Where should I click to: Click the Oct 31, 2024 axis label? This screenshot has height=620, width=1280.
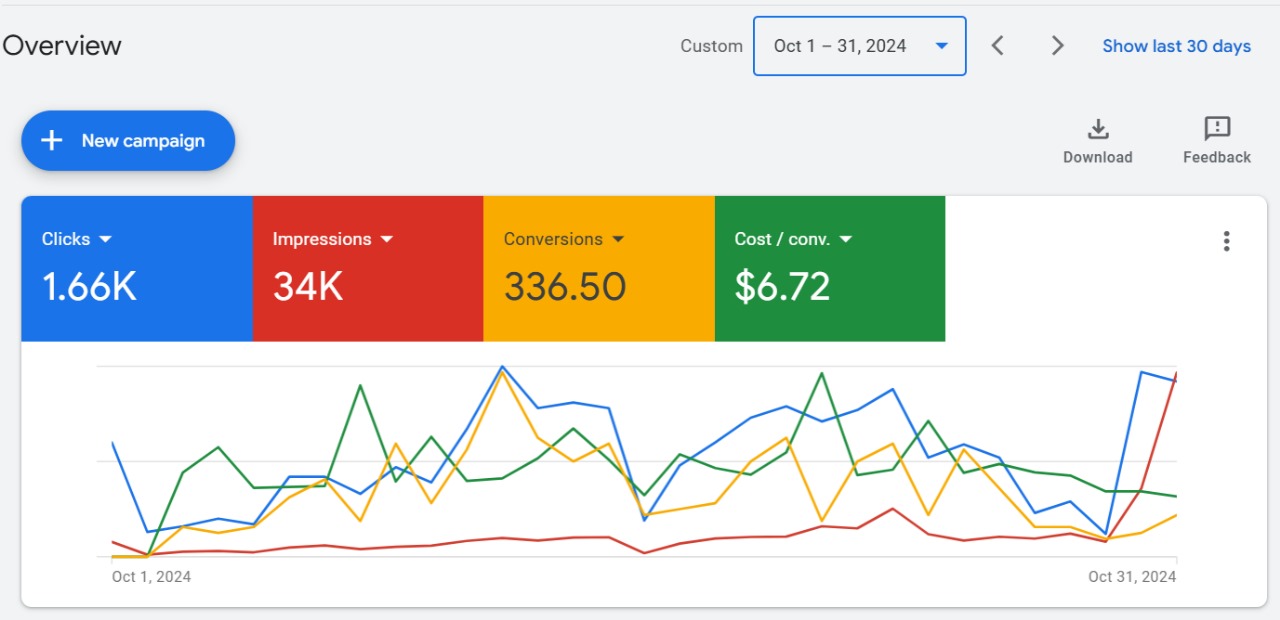click(x=1132, y=577)
